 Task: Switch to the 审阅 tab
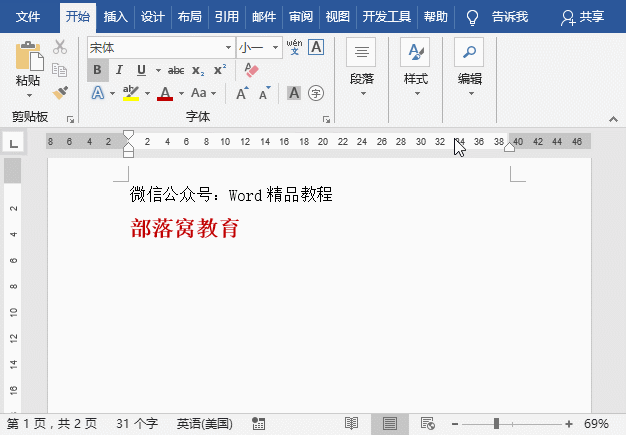pyautogui.click(x=301, y=17)
